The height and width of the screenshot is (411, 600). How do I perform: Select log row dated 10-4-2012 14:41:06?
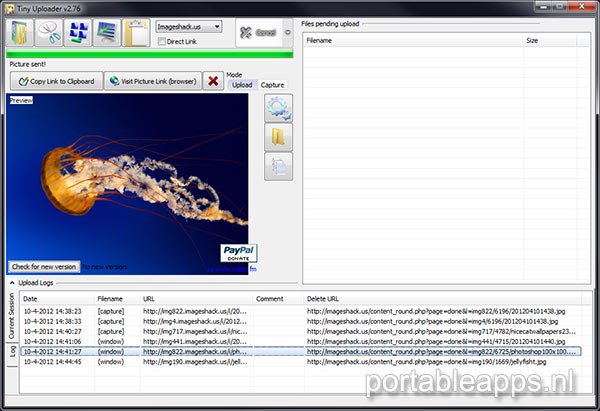(x=301, y=341)
